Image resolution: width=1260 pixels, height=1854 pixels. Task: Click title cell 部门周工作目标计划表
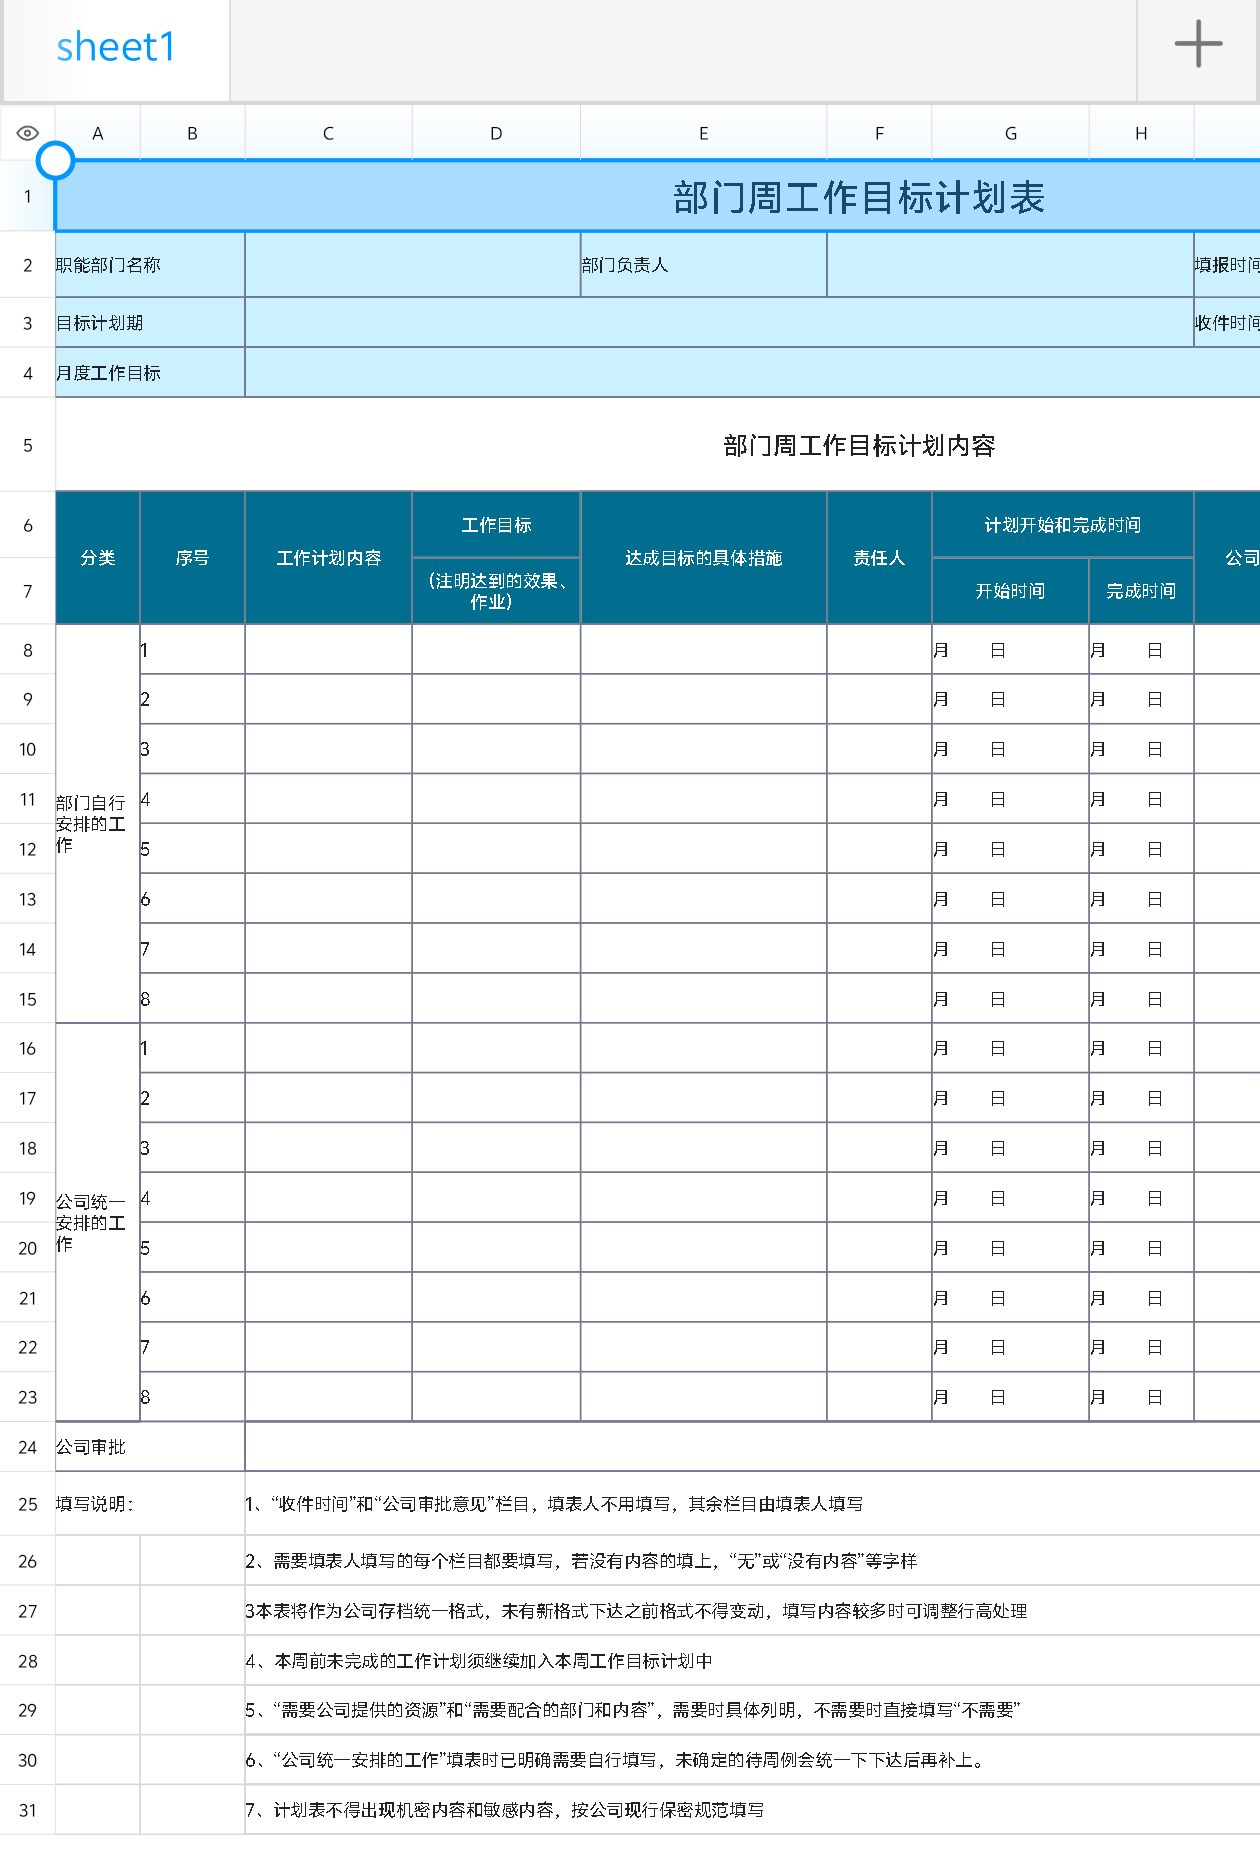[658, 197]
